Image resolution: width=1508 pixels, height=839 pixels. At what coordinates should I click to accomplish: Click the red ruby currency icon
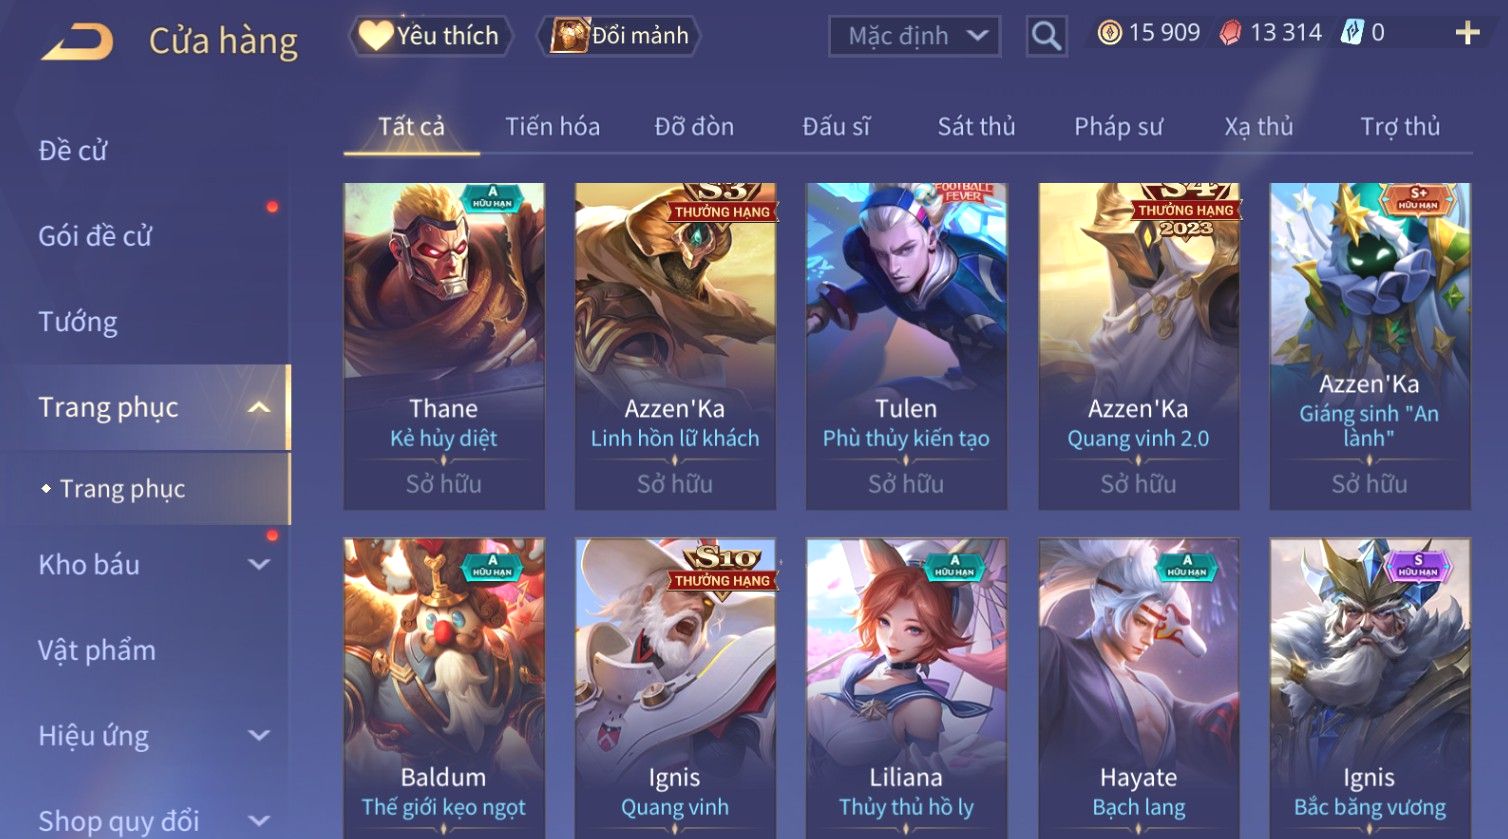1230,33
